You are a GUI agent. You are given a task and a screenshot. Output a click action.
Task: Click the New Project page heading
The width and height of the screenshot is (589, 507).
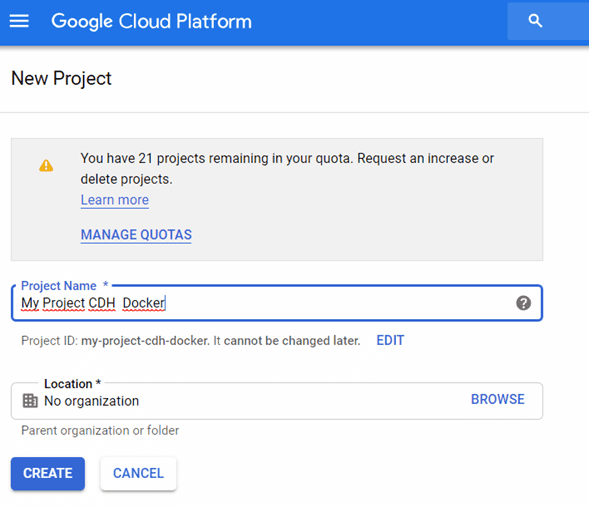[61, 78]
